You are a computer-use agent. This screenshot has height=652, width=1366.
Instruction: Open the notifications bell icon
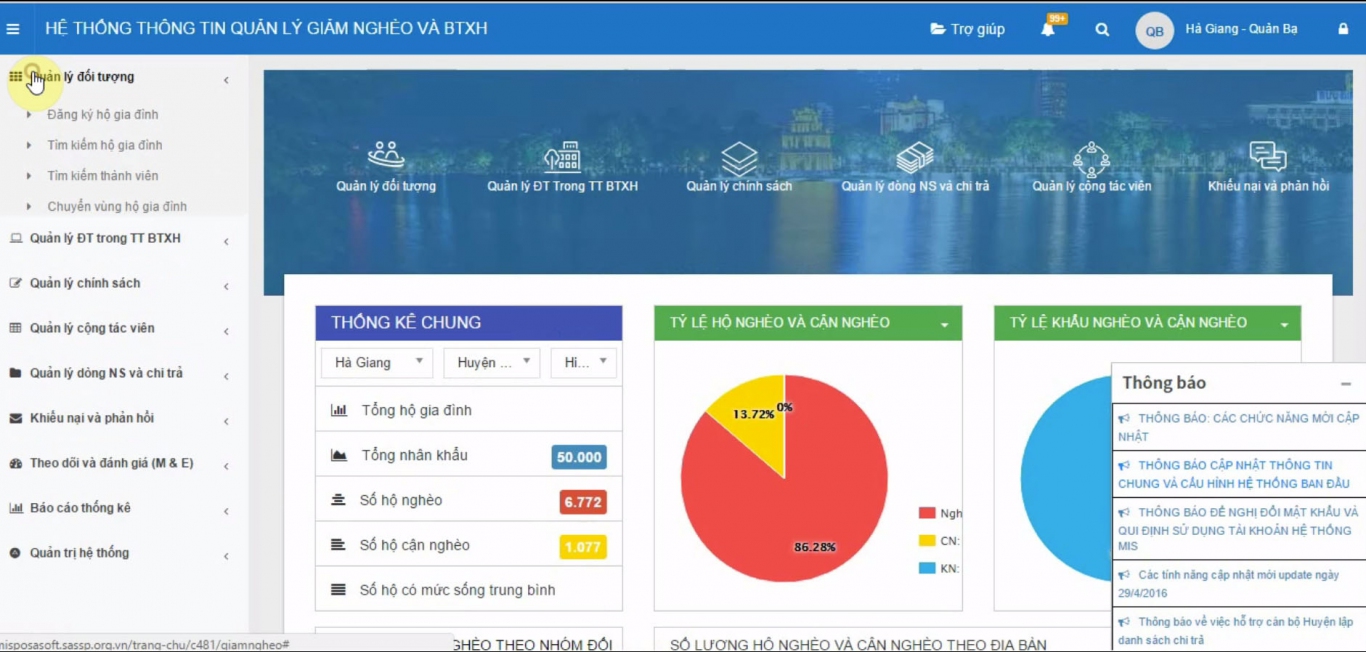point(1048,29)
